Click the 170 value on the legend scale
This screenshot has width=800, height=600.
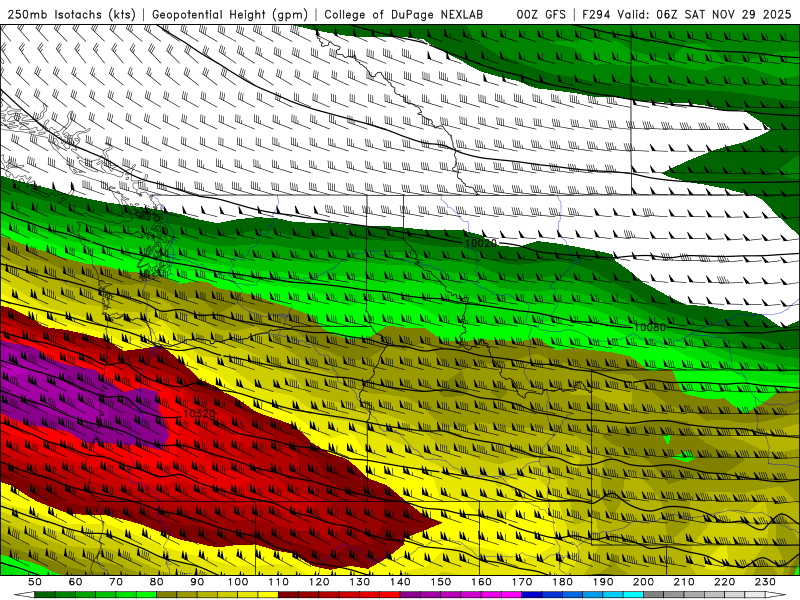tap(522, 582)
